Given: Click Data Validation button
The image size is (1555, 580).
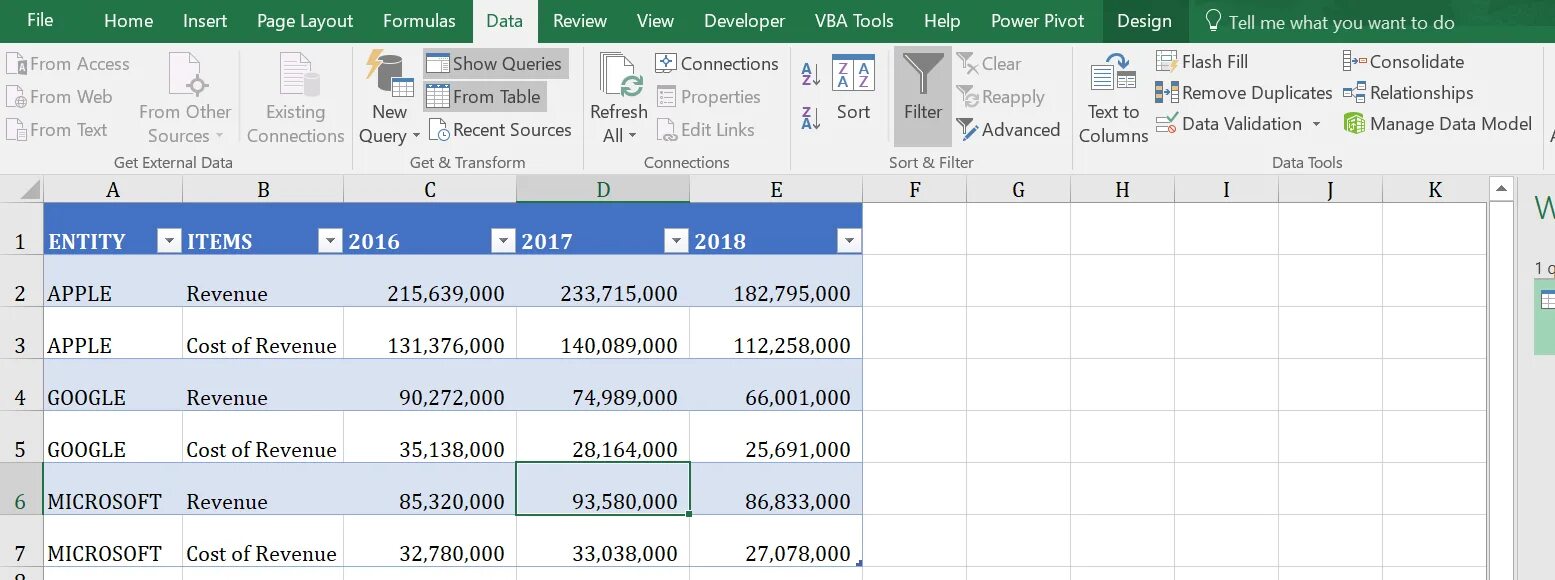Looking at the screenshot, I should click(1229, 124).
